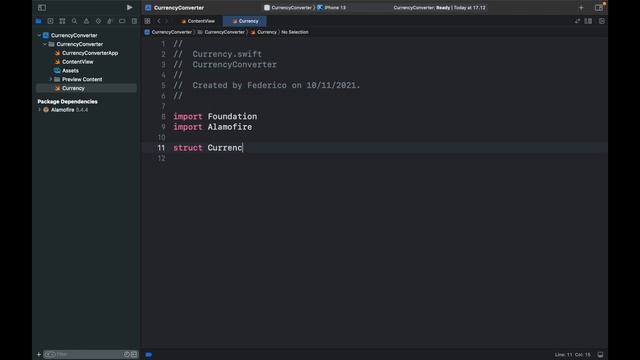The width and height of the screenshot is (640, 360).
Task: Click the import Alamofire line
Action: (x=213, y=127)
